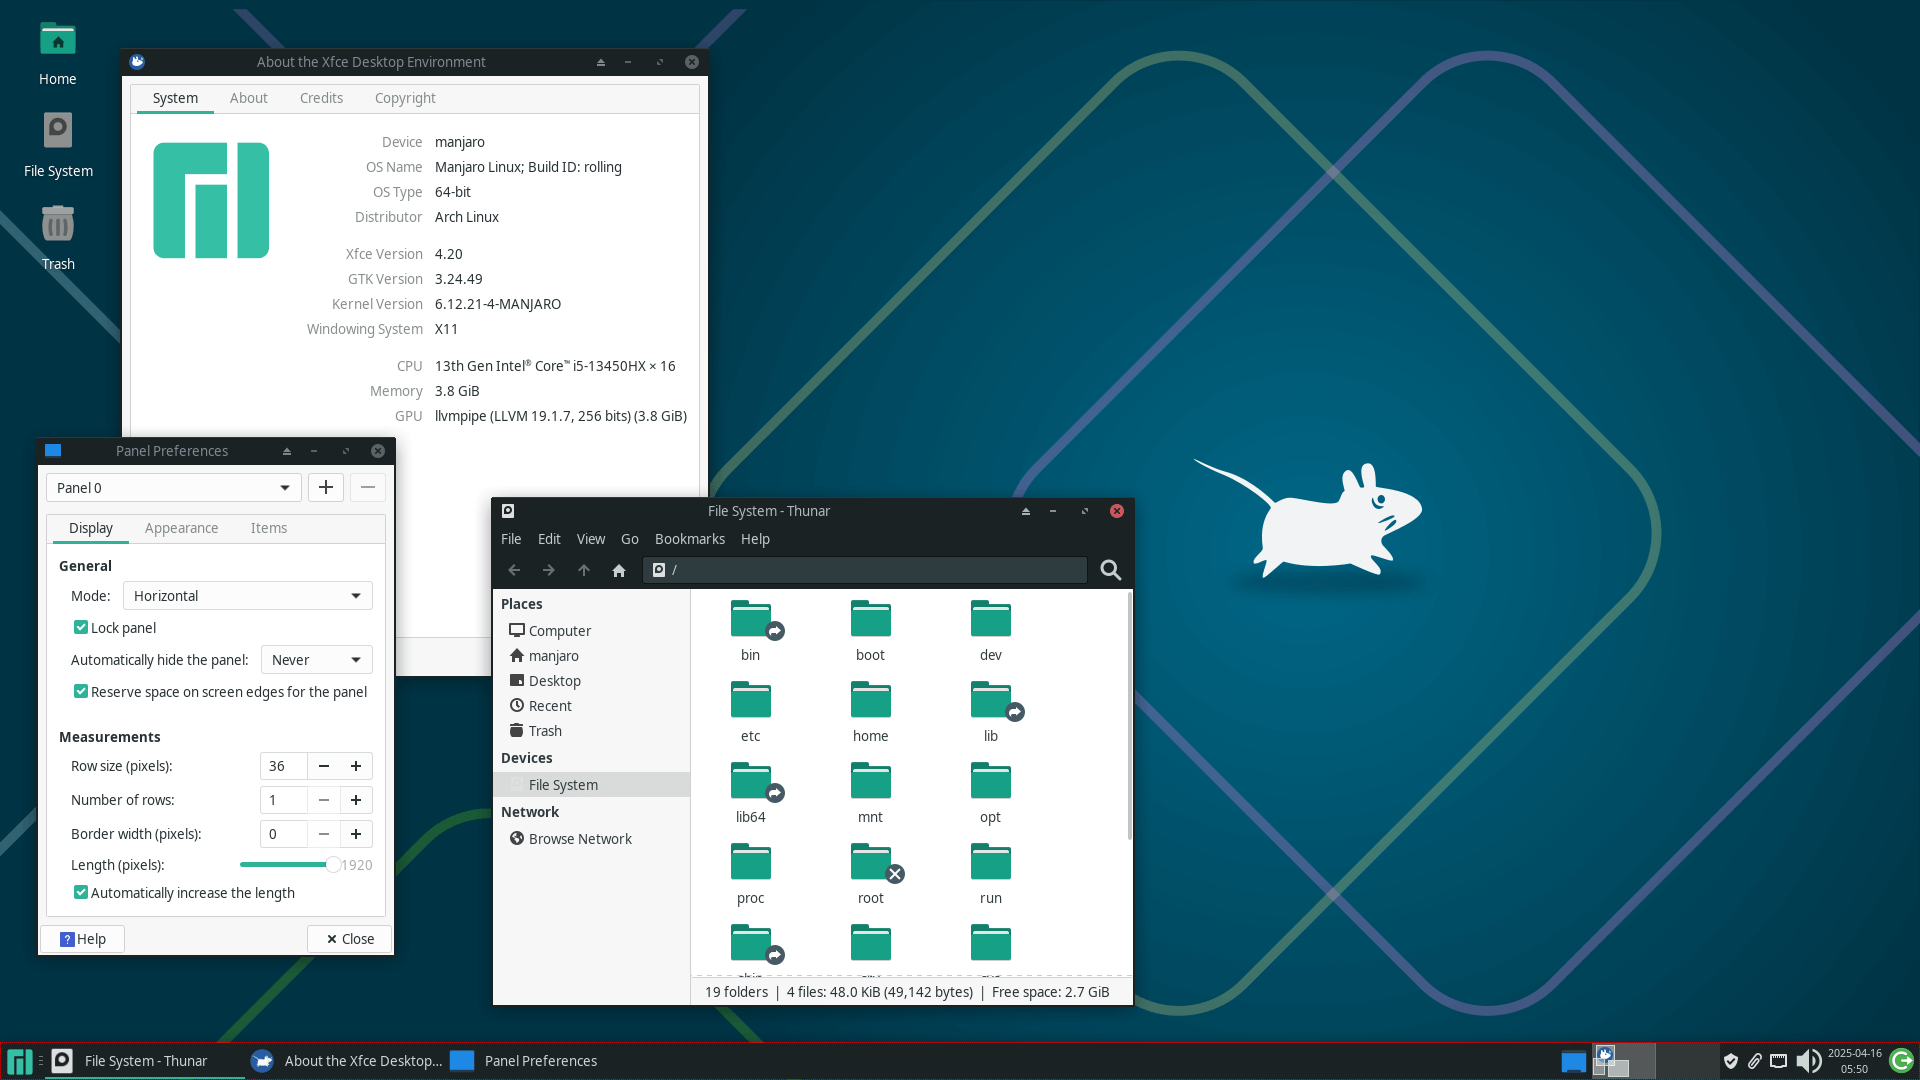
Task: Open the Bookmarks menu in Thunar
Action: [689, 539]
